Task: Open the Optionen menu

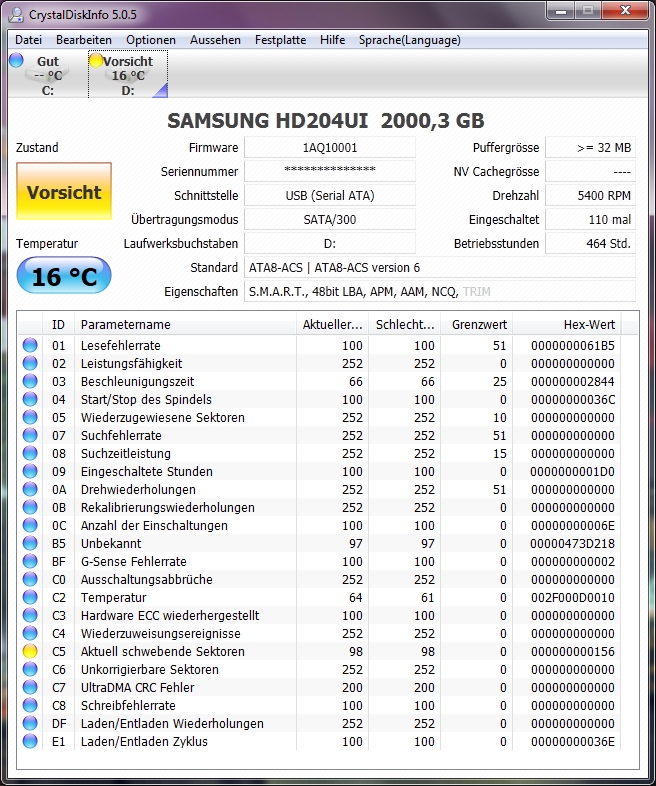Action: pyautogui.click(x=151, y=40)
